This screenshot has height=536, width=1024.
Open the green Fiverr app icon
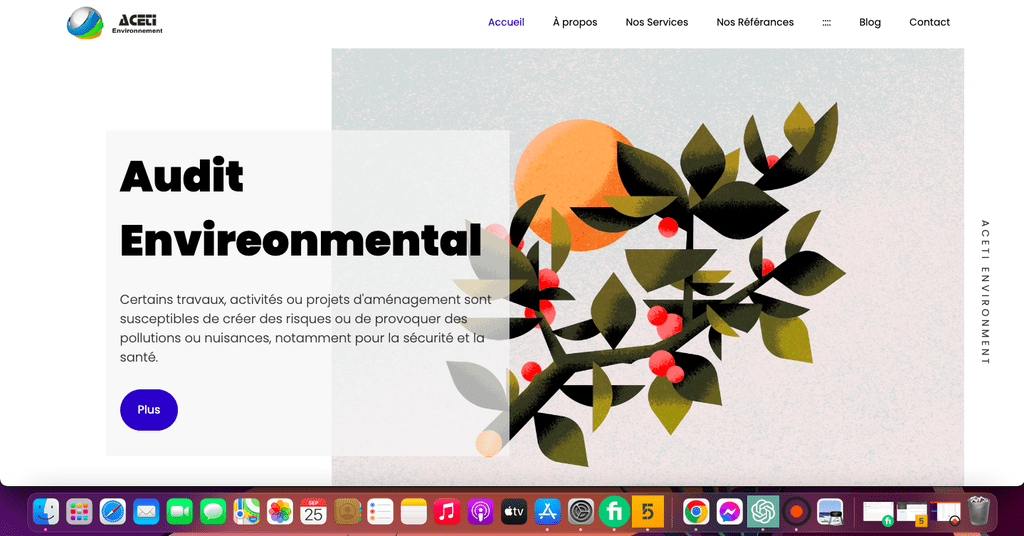coord(614,512)
